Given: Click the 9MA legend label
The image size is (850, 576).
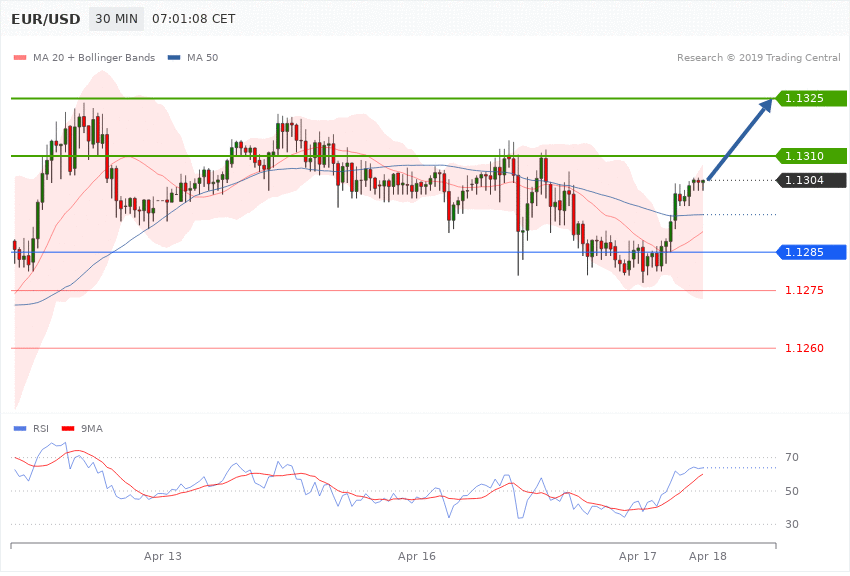Looking at the screenshot, I should click(x=92, y=429).
